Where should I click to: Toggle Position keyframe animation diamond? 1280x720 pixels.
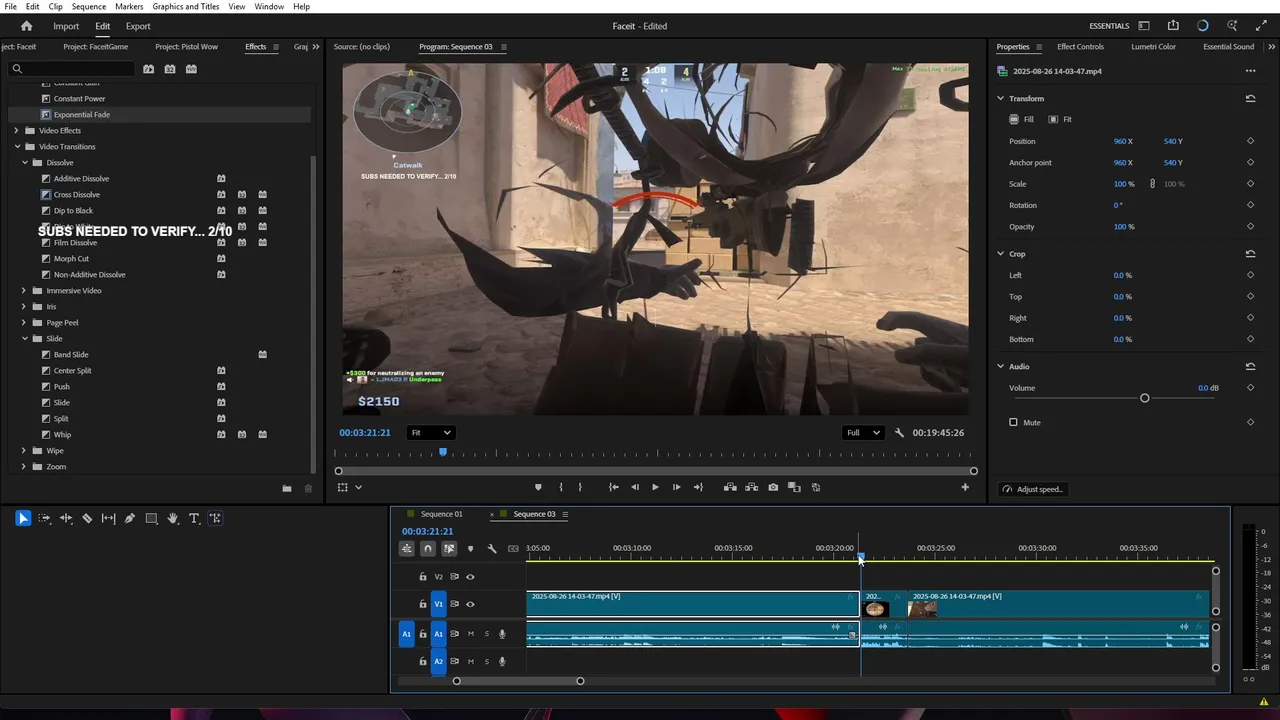click(x=1250, y=141)
